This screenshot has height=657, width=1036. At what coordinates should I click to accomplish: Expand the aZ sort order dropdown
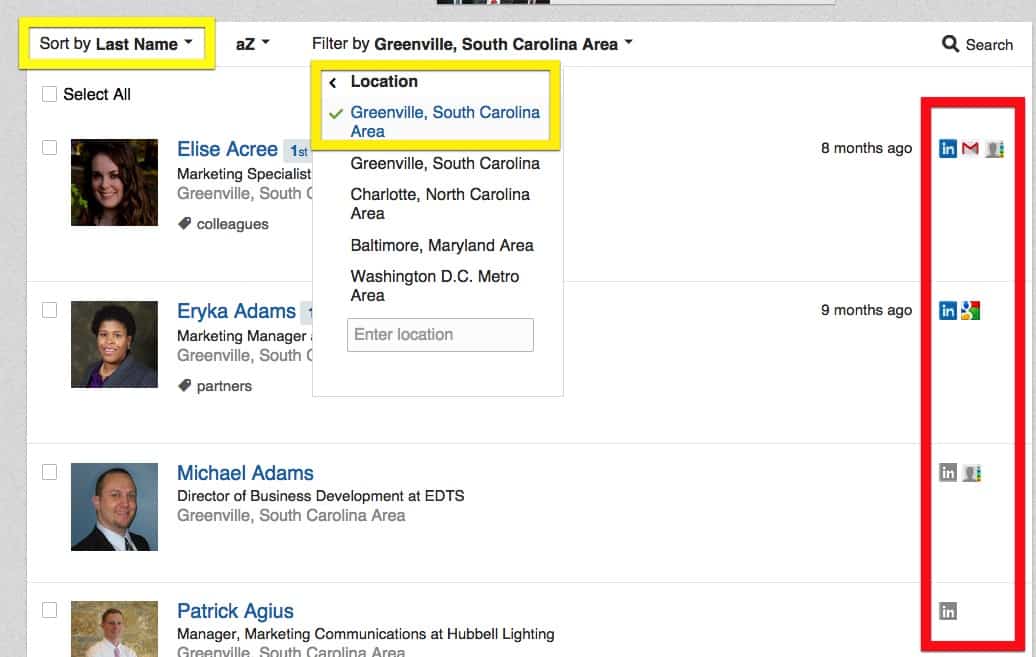click(x=253, y=44)
